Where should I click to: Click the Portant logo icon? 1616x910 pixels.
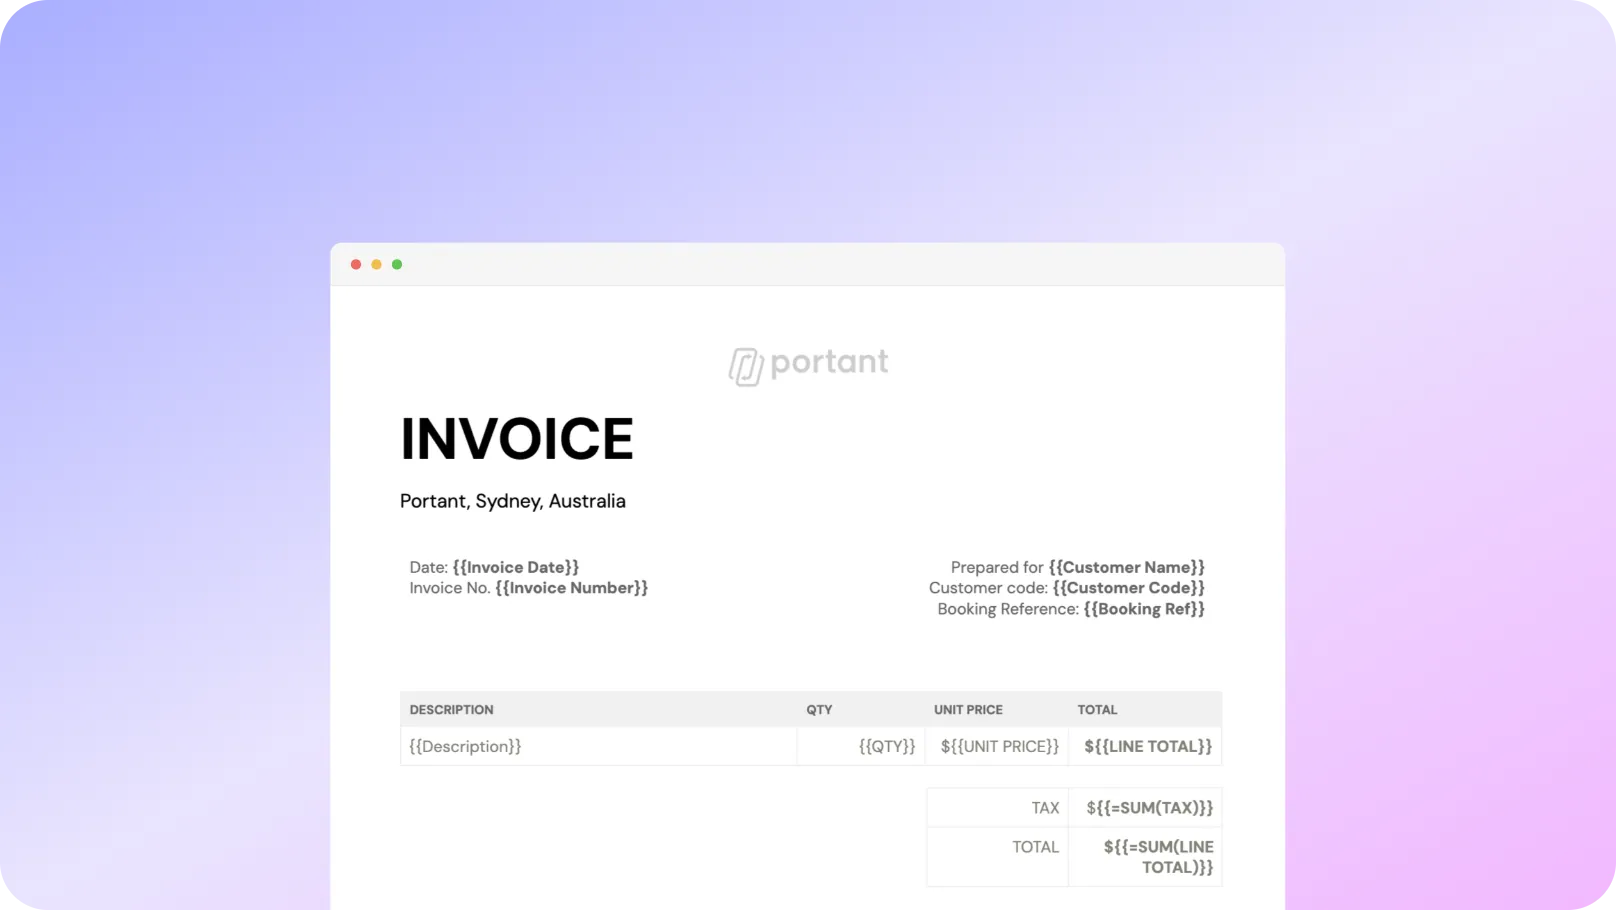746,366
